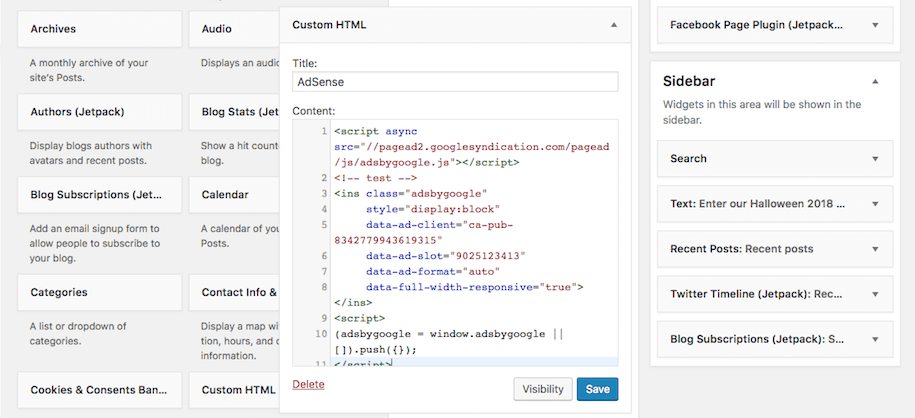The image size is (915, 418).
Task: Collapse the Custom HTML widget arrow
Action: 613,25
